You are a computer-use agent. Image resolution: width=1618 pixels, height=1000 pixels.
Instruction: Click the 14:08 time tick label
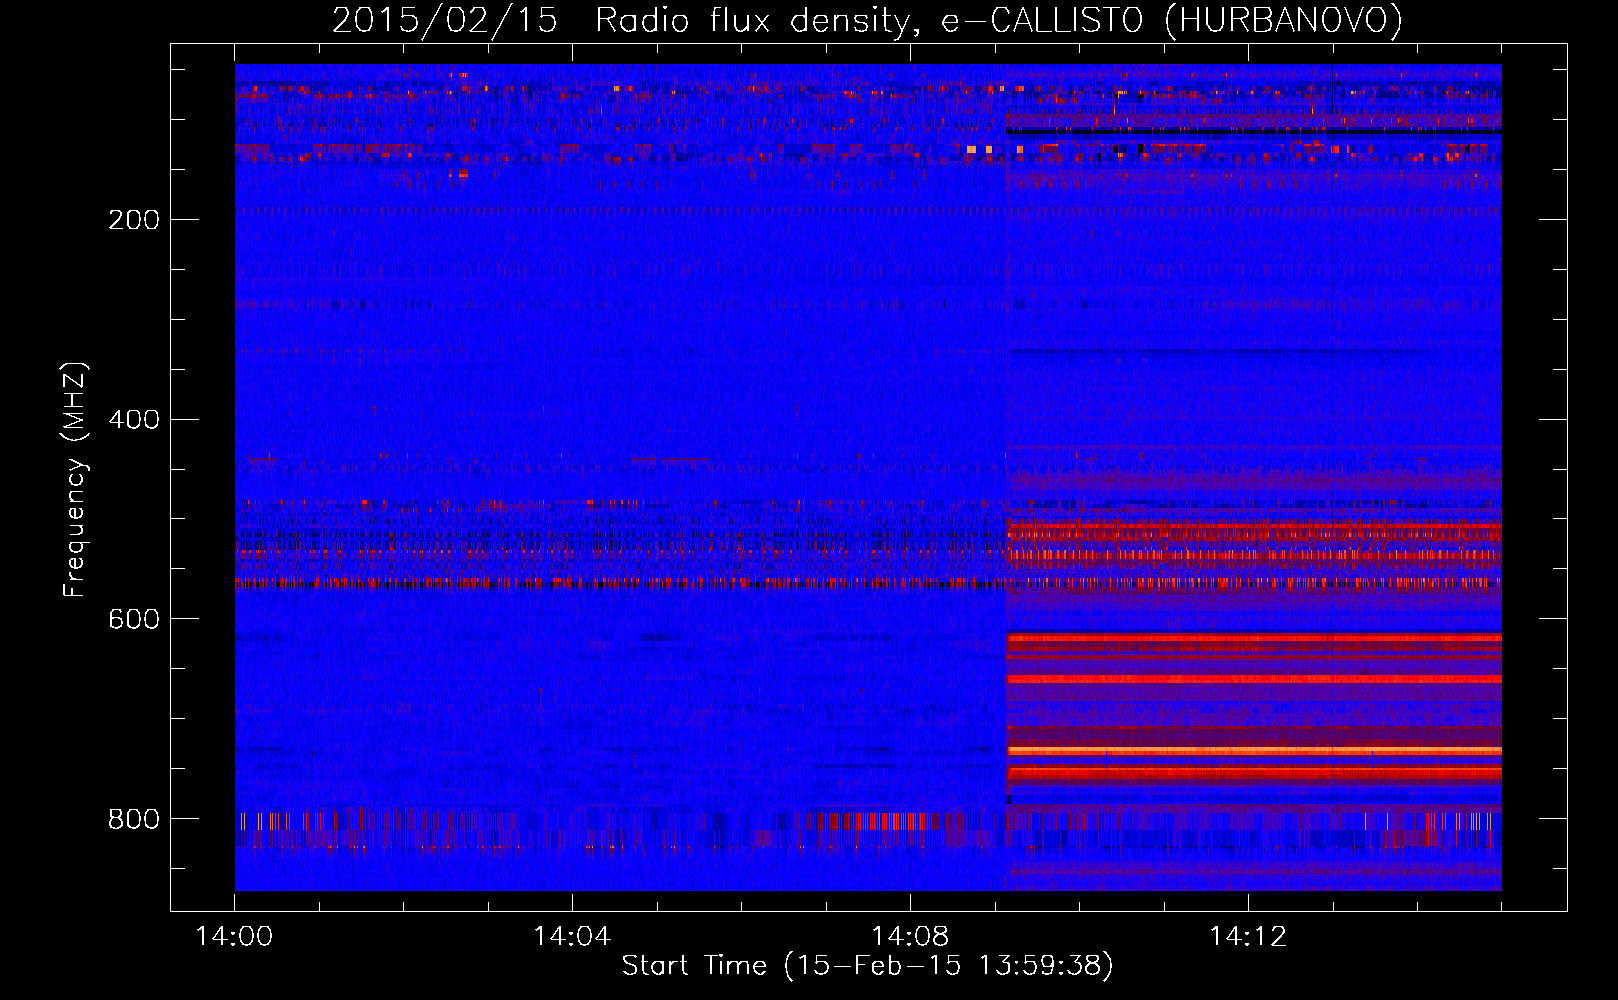(910, 937)
